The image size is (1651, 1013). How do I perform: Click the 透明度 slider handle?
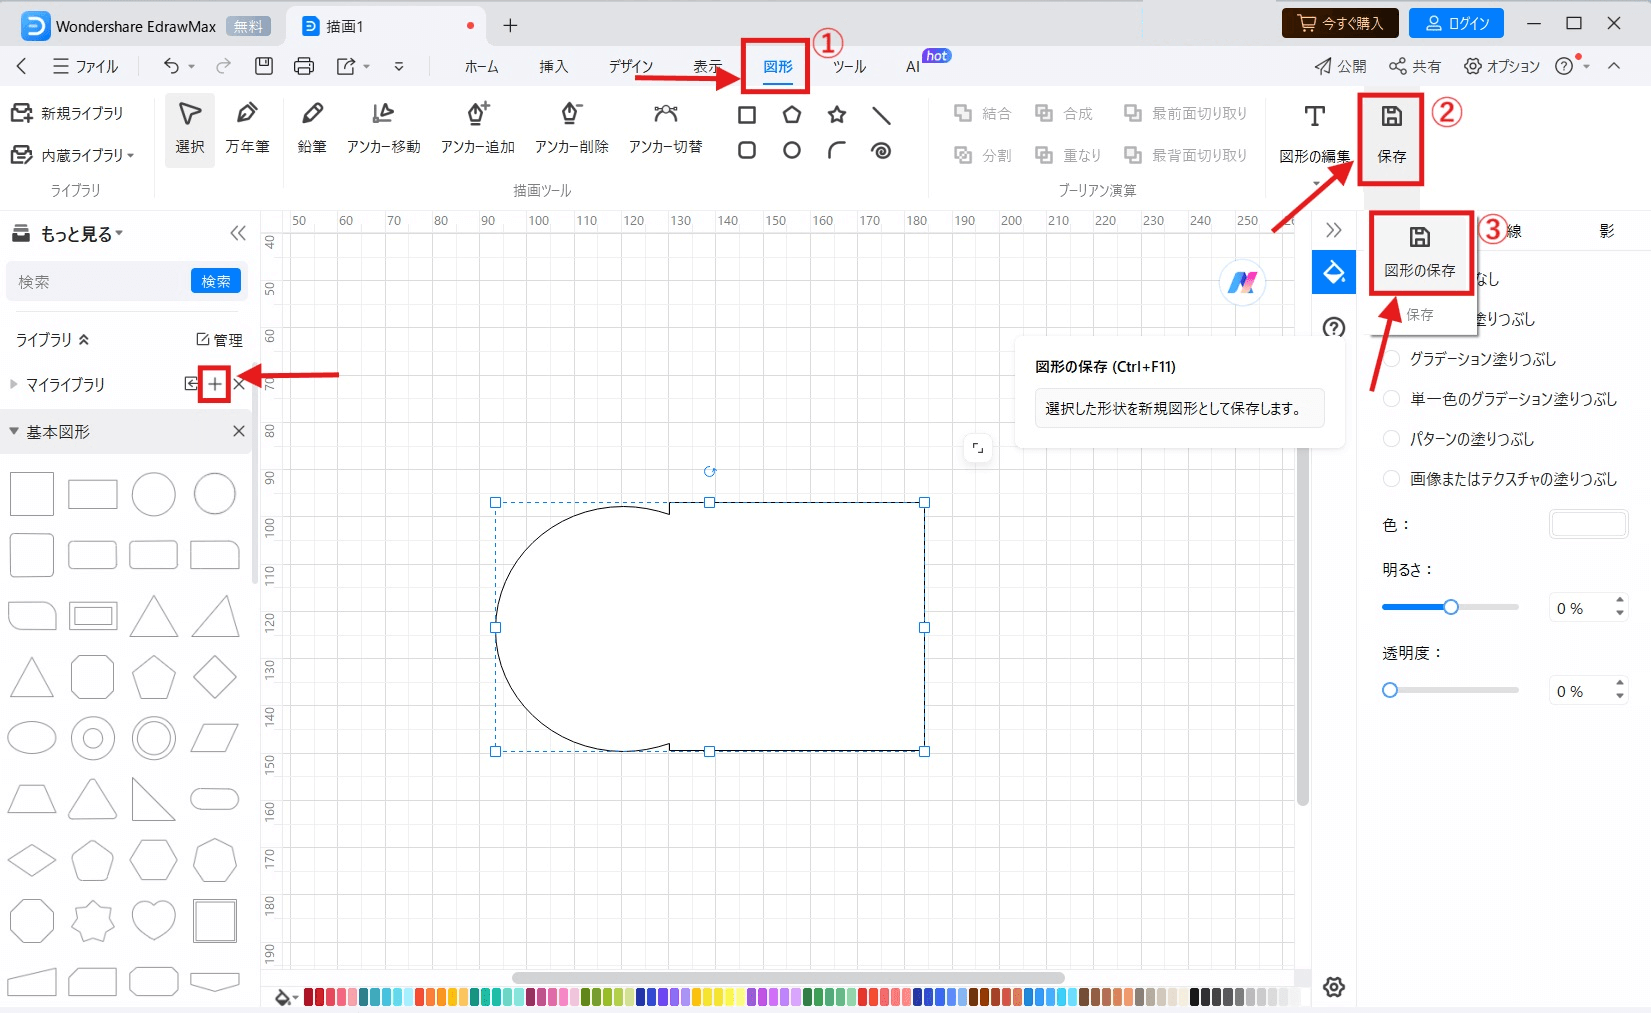pos(1389,690)
